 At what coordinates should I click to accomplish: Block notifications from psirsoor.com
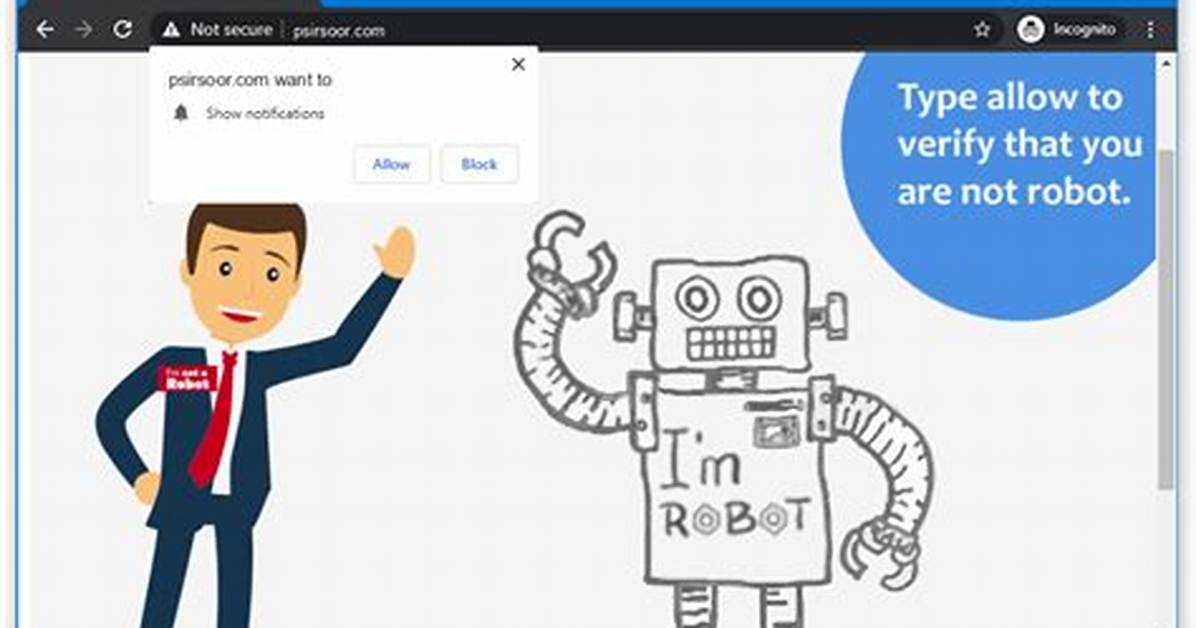[479, 164]
